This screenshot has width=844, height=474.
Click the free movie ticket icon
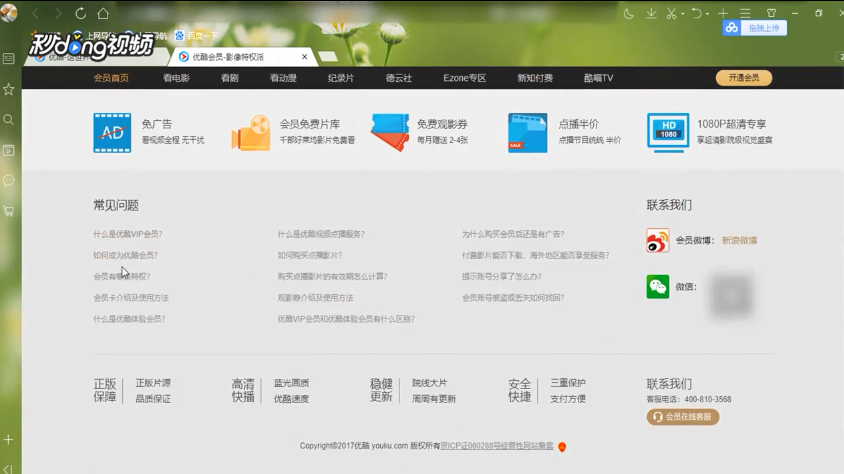click(390, 132)
